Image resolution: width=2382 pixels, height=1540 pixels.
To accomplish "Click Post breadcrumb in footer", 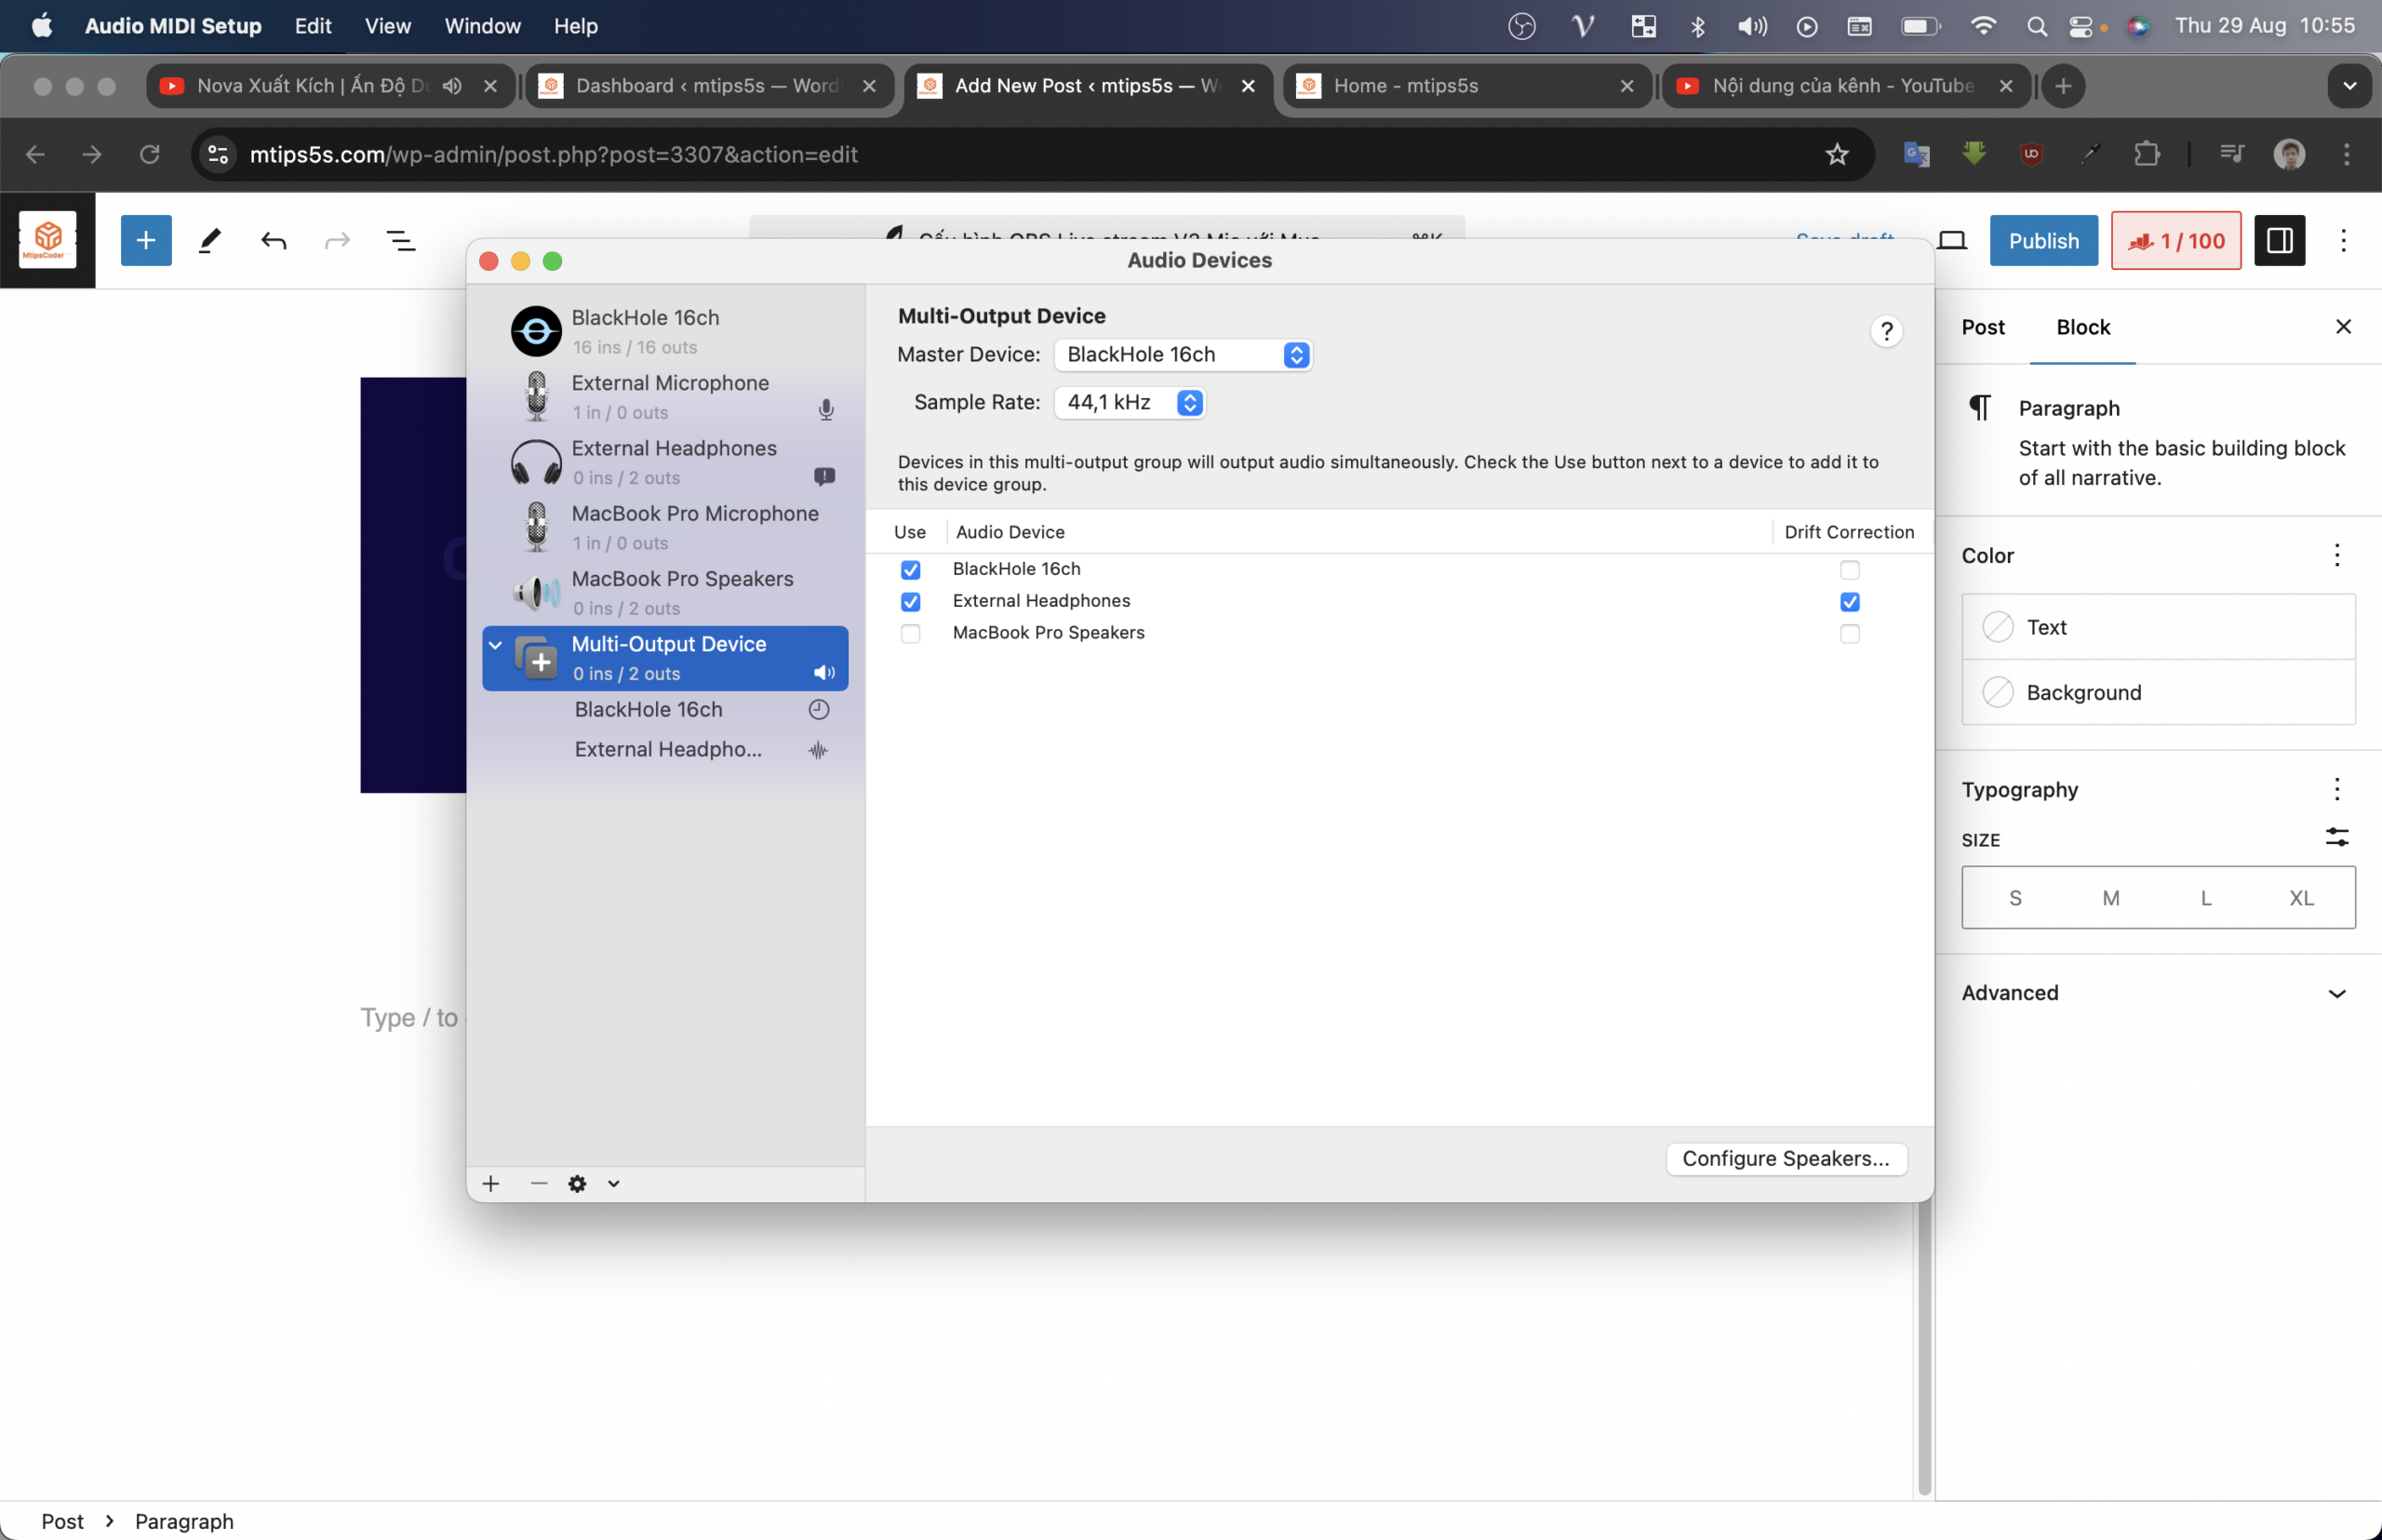I will tap(62, 1520).
